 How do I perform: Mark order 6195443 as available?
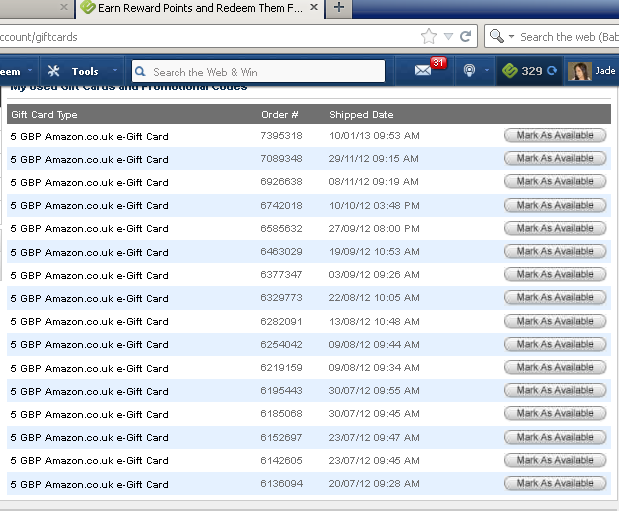click(x=555, y=390)
